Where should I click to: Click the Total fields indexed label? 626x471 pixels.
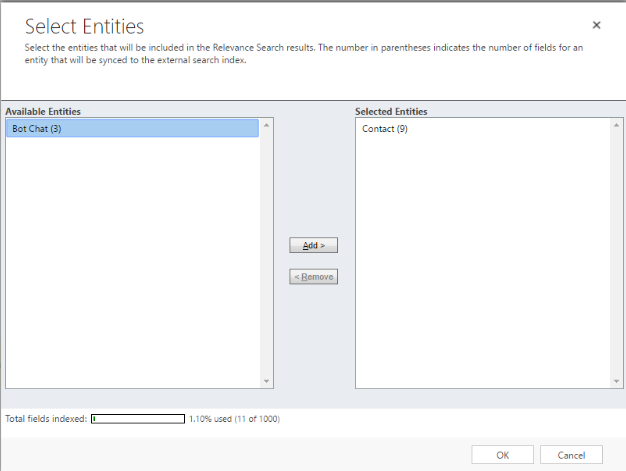(46, 419)
